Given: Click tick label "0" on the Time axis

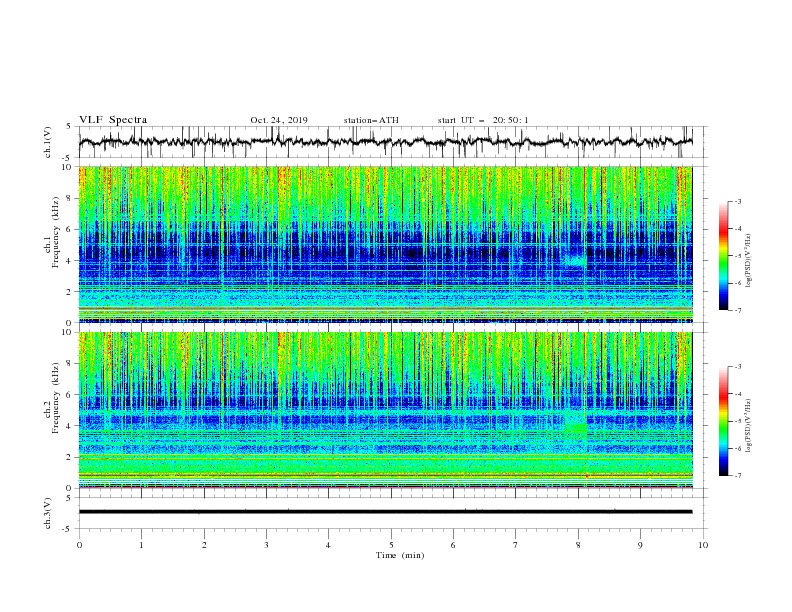Looking at the screenshot, I should click(x=79, y=545).
